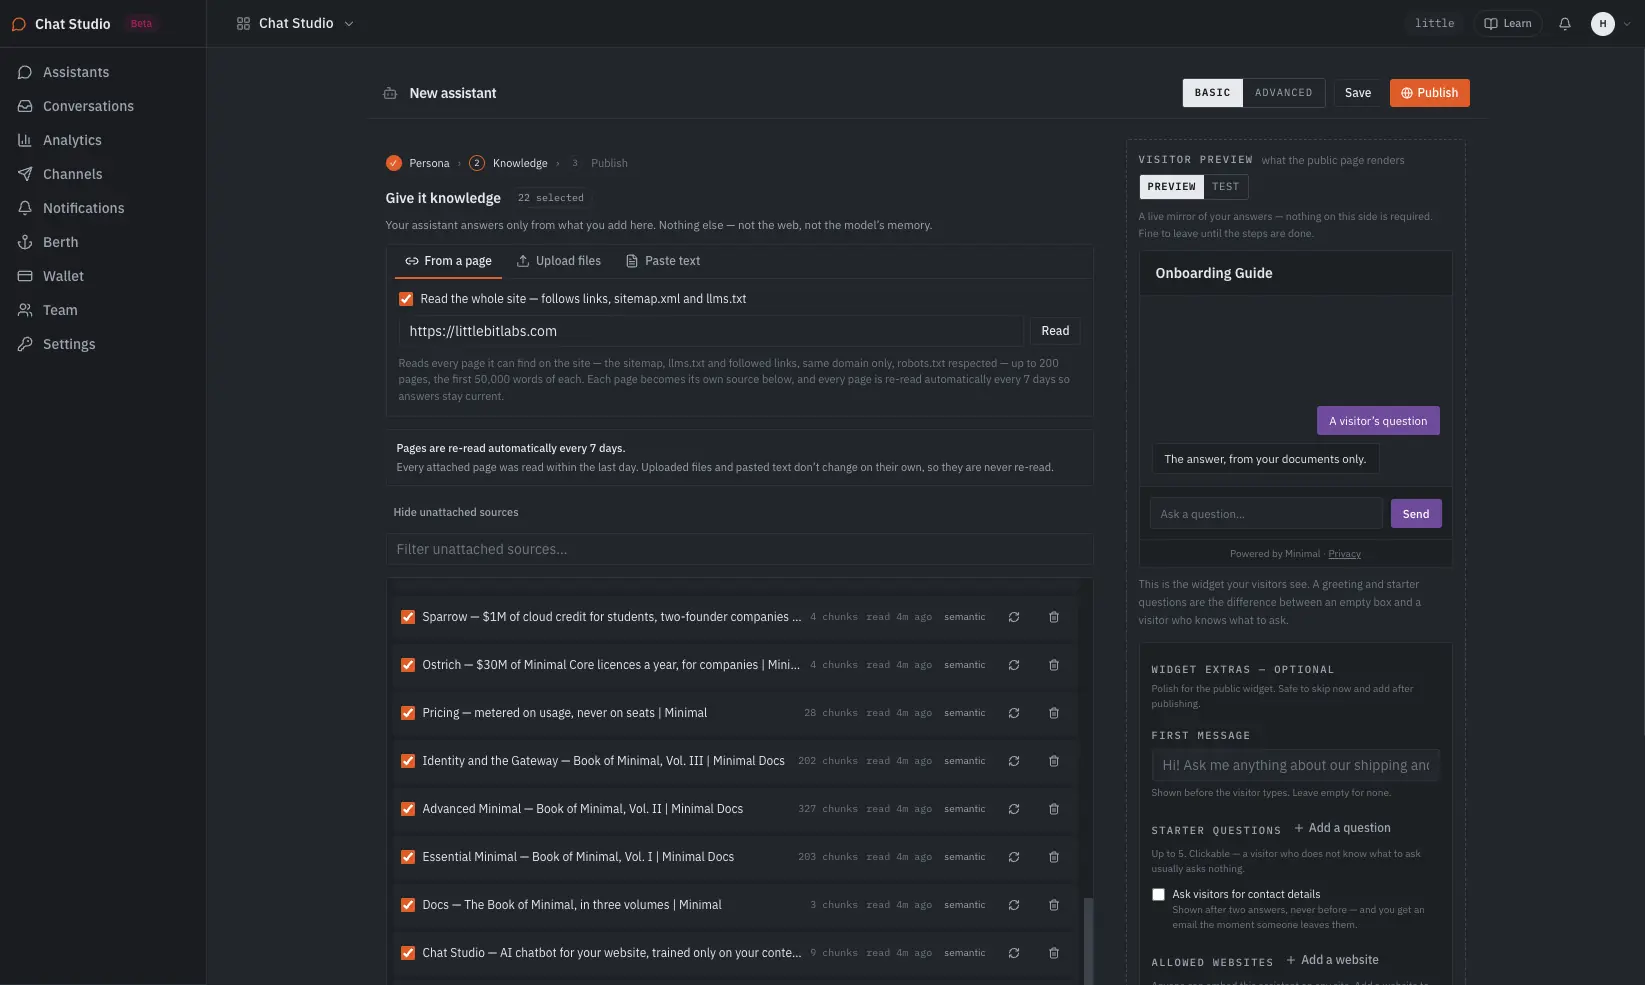The width and height of the screenshot is (1645, 985).
Task: Open the account menu chevron beside avatar
Action: tap(1627, 24)
